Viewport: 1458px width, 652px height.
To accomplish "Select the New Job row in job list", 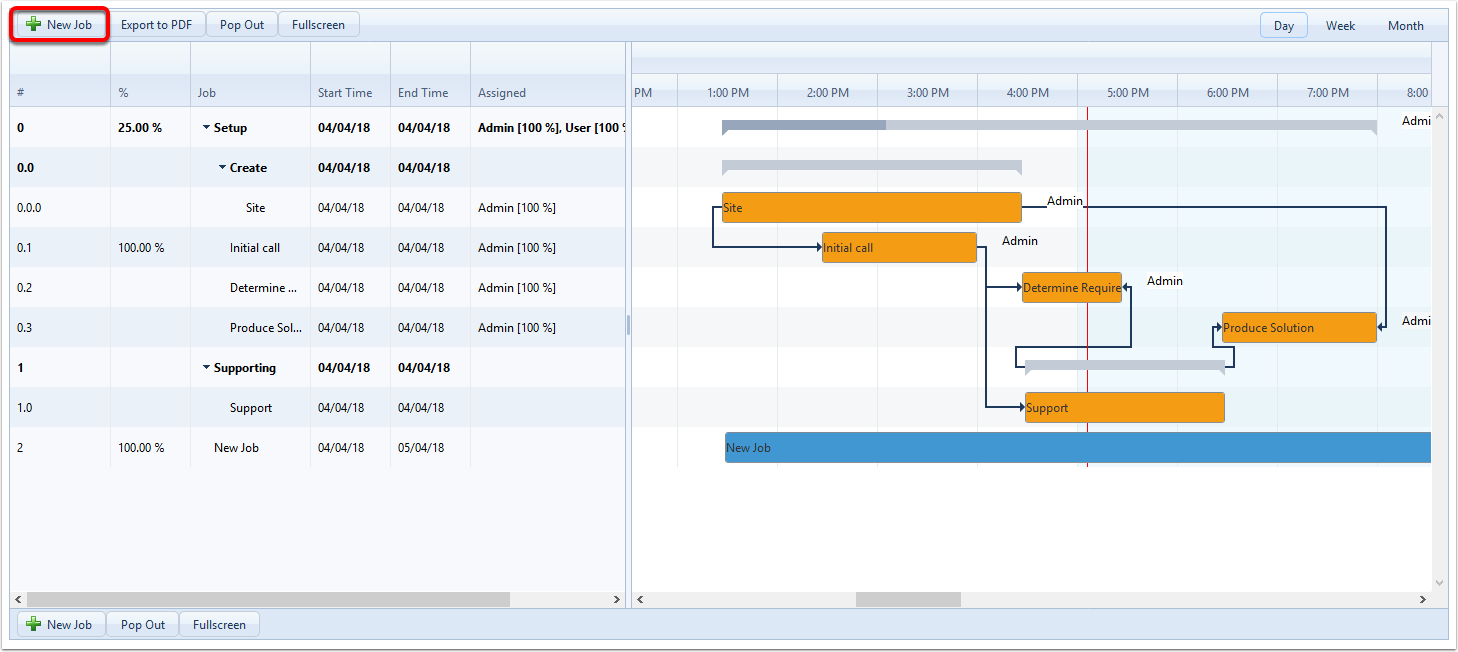I will point(318,448).
